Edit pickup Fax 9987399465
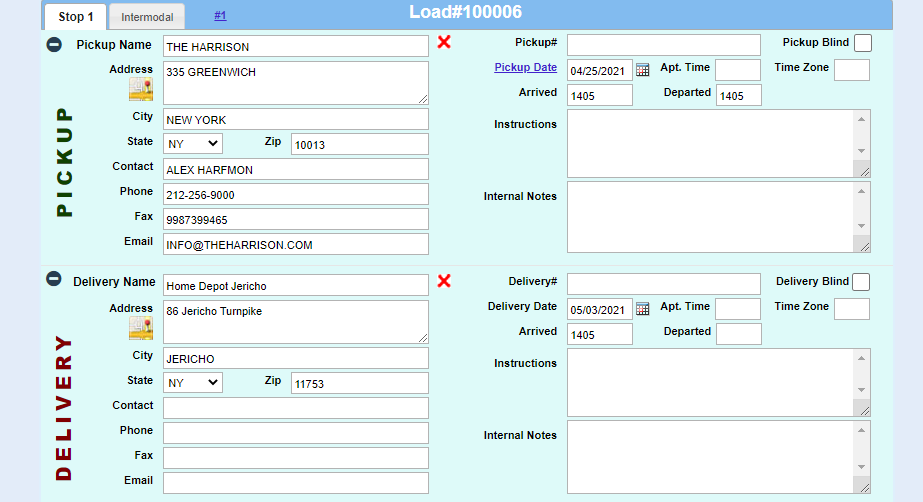Image resolution: width=923 pixels, height=502 pixels. (x=296, y=220)
